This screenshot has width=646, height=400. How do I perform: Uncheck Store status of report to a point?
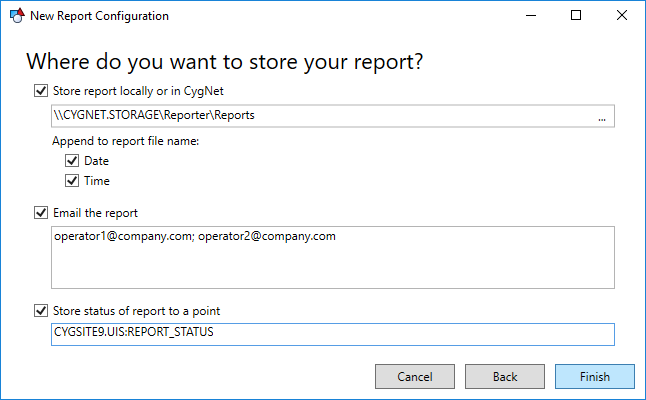click(41, 310)
